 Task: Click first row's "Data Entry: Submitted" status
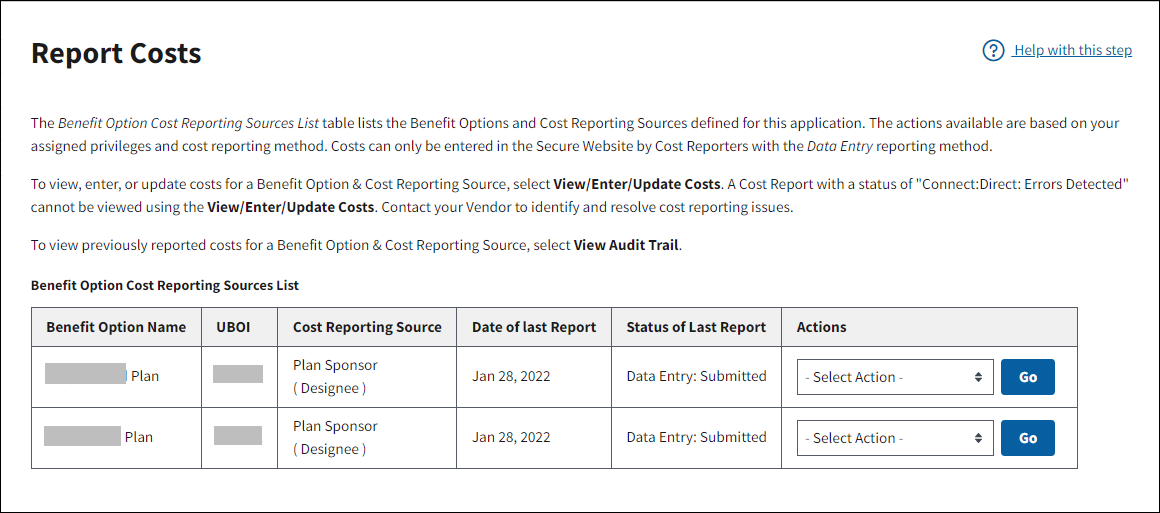[x=696, y=377]
